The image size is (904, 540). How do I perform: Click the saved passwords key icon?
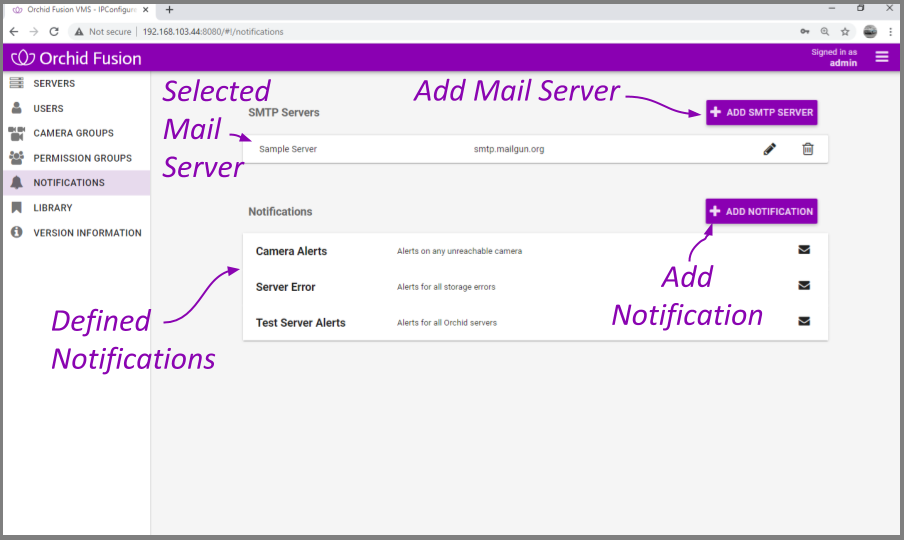[805, 32]
